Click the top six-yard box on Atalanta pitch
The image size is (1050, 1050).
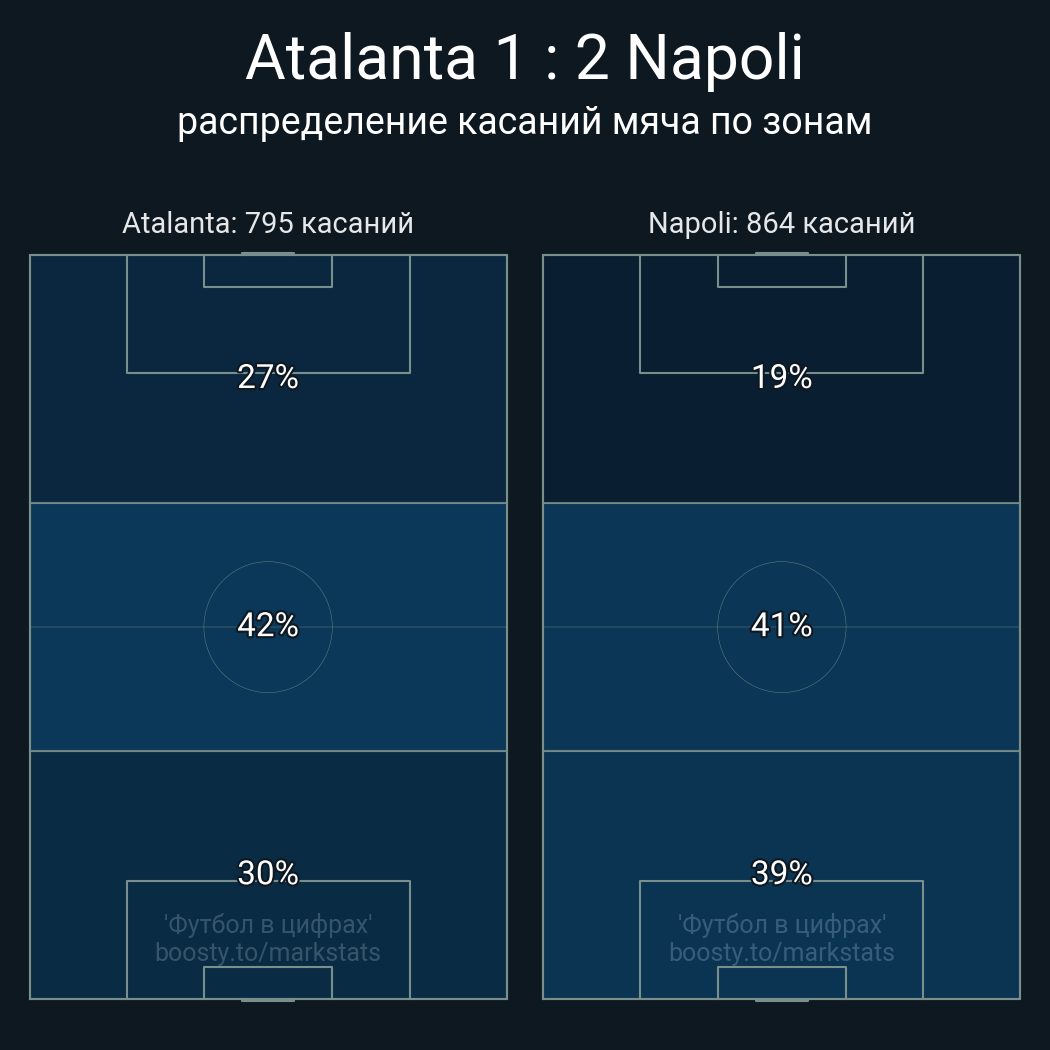point(267,271)
